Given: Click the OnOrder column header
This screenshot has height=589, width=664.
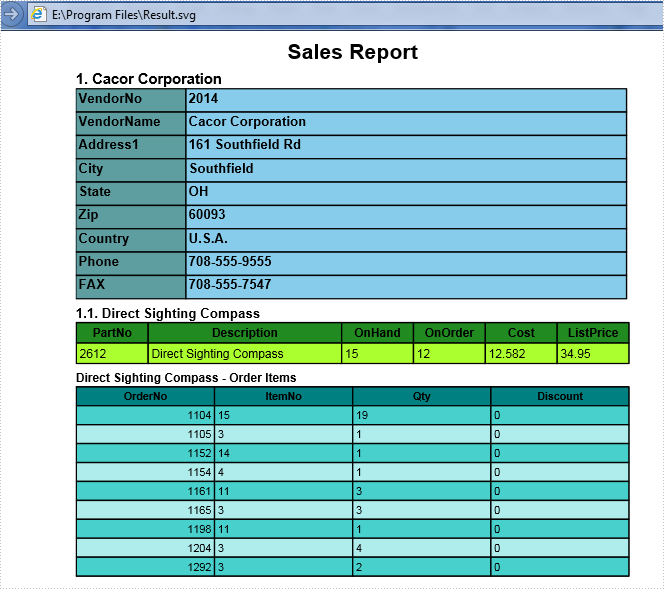Looking at the screenshot, I should coord(449,332).
